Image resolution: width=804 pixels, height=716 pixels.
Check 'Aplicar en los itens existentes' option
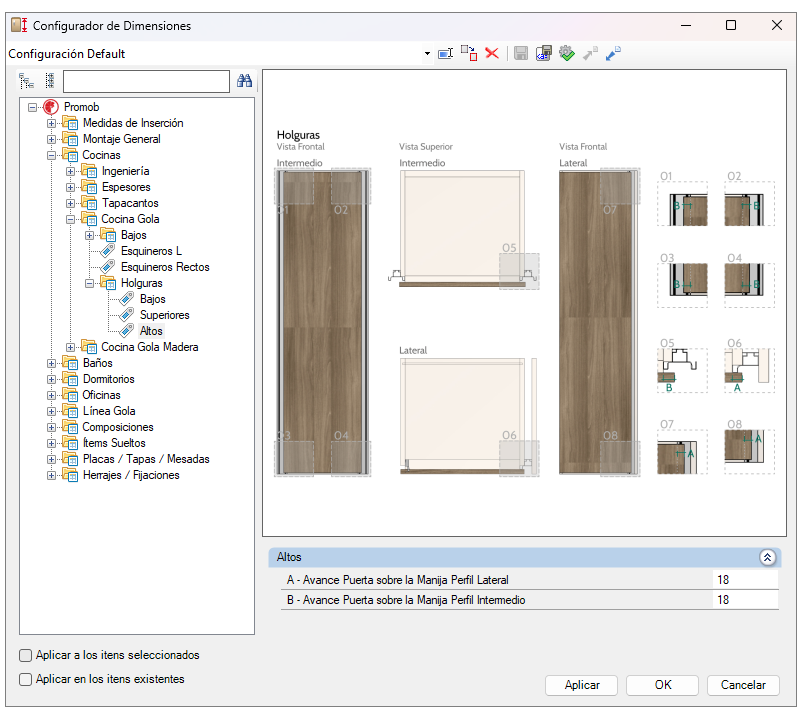(26, 680)
